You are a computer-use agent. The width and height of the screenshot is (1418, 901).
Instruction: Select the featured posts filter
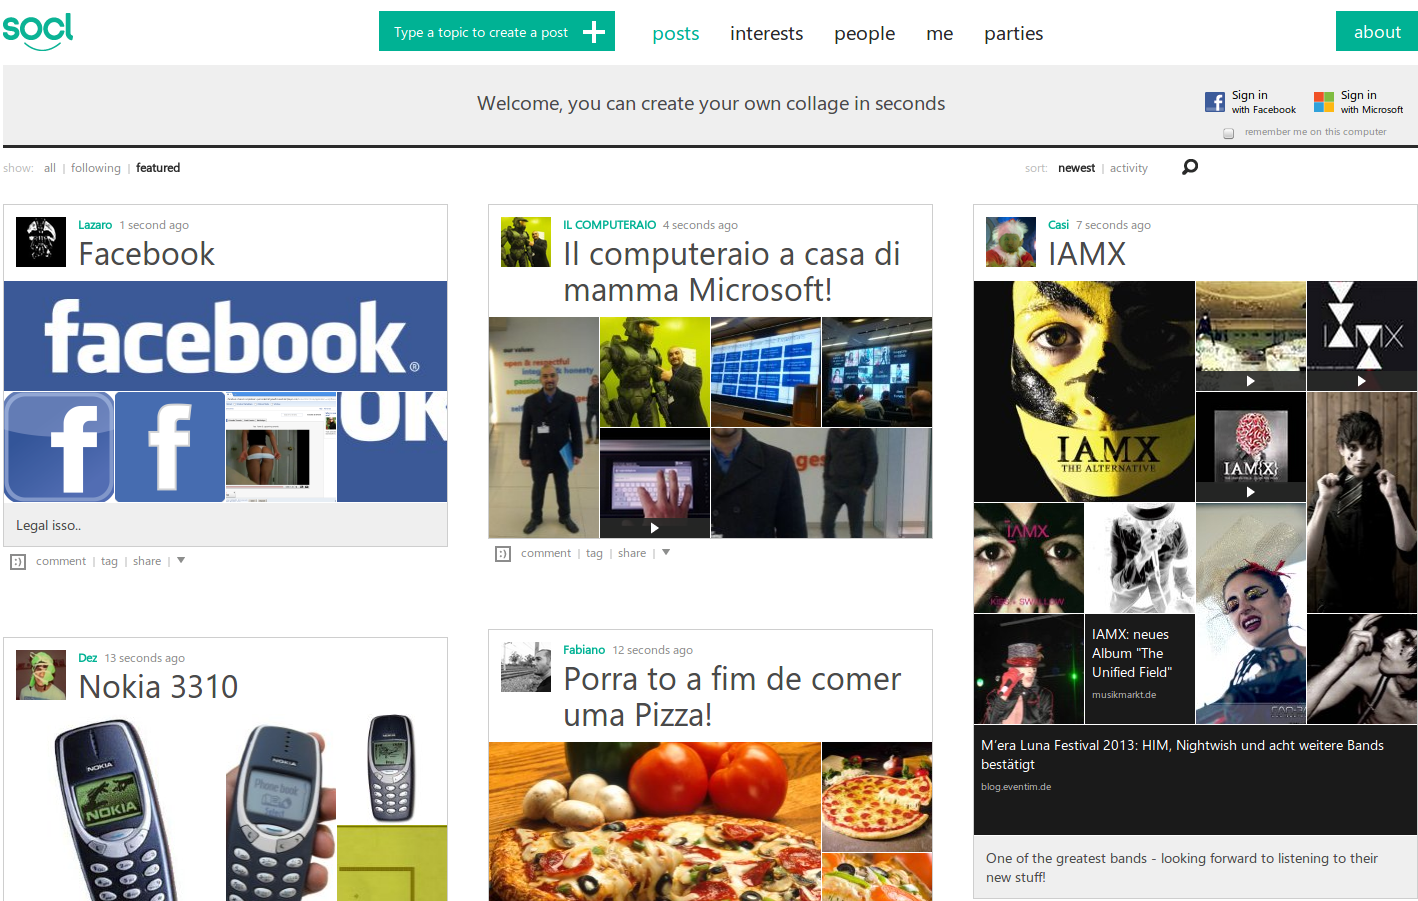(x=158, y=168)
